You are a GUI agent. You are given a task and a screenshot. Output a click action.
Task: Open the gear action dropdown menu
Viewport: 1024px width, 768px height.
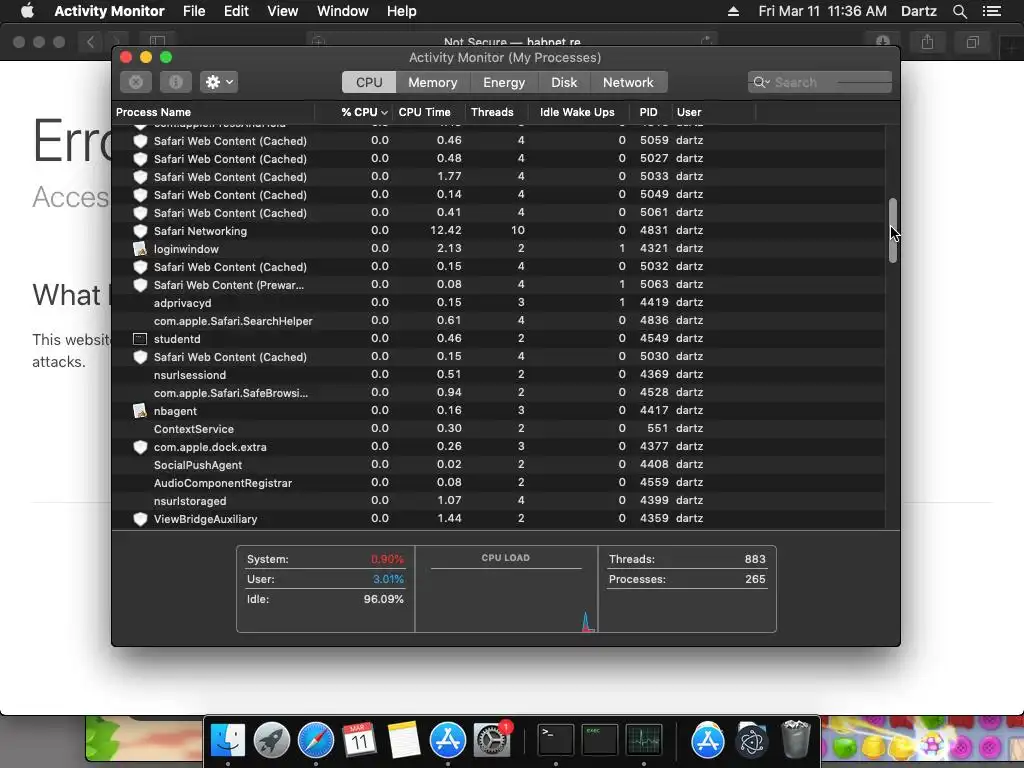[219, 82]
